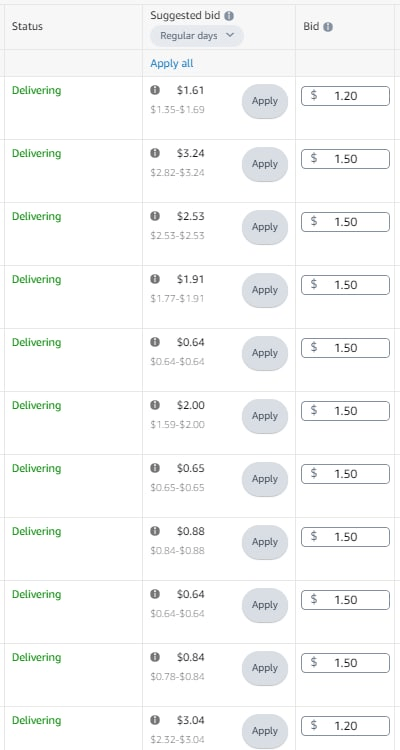Click bid field in $1.61 suggested row

(345, 96)
